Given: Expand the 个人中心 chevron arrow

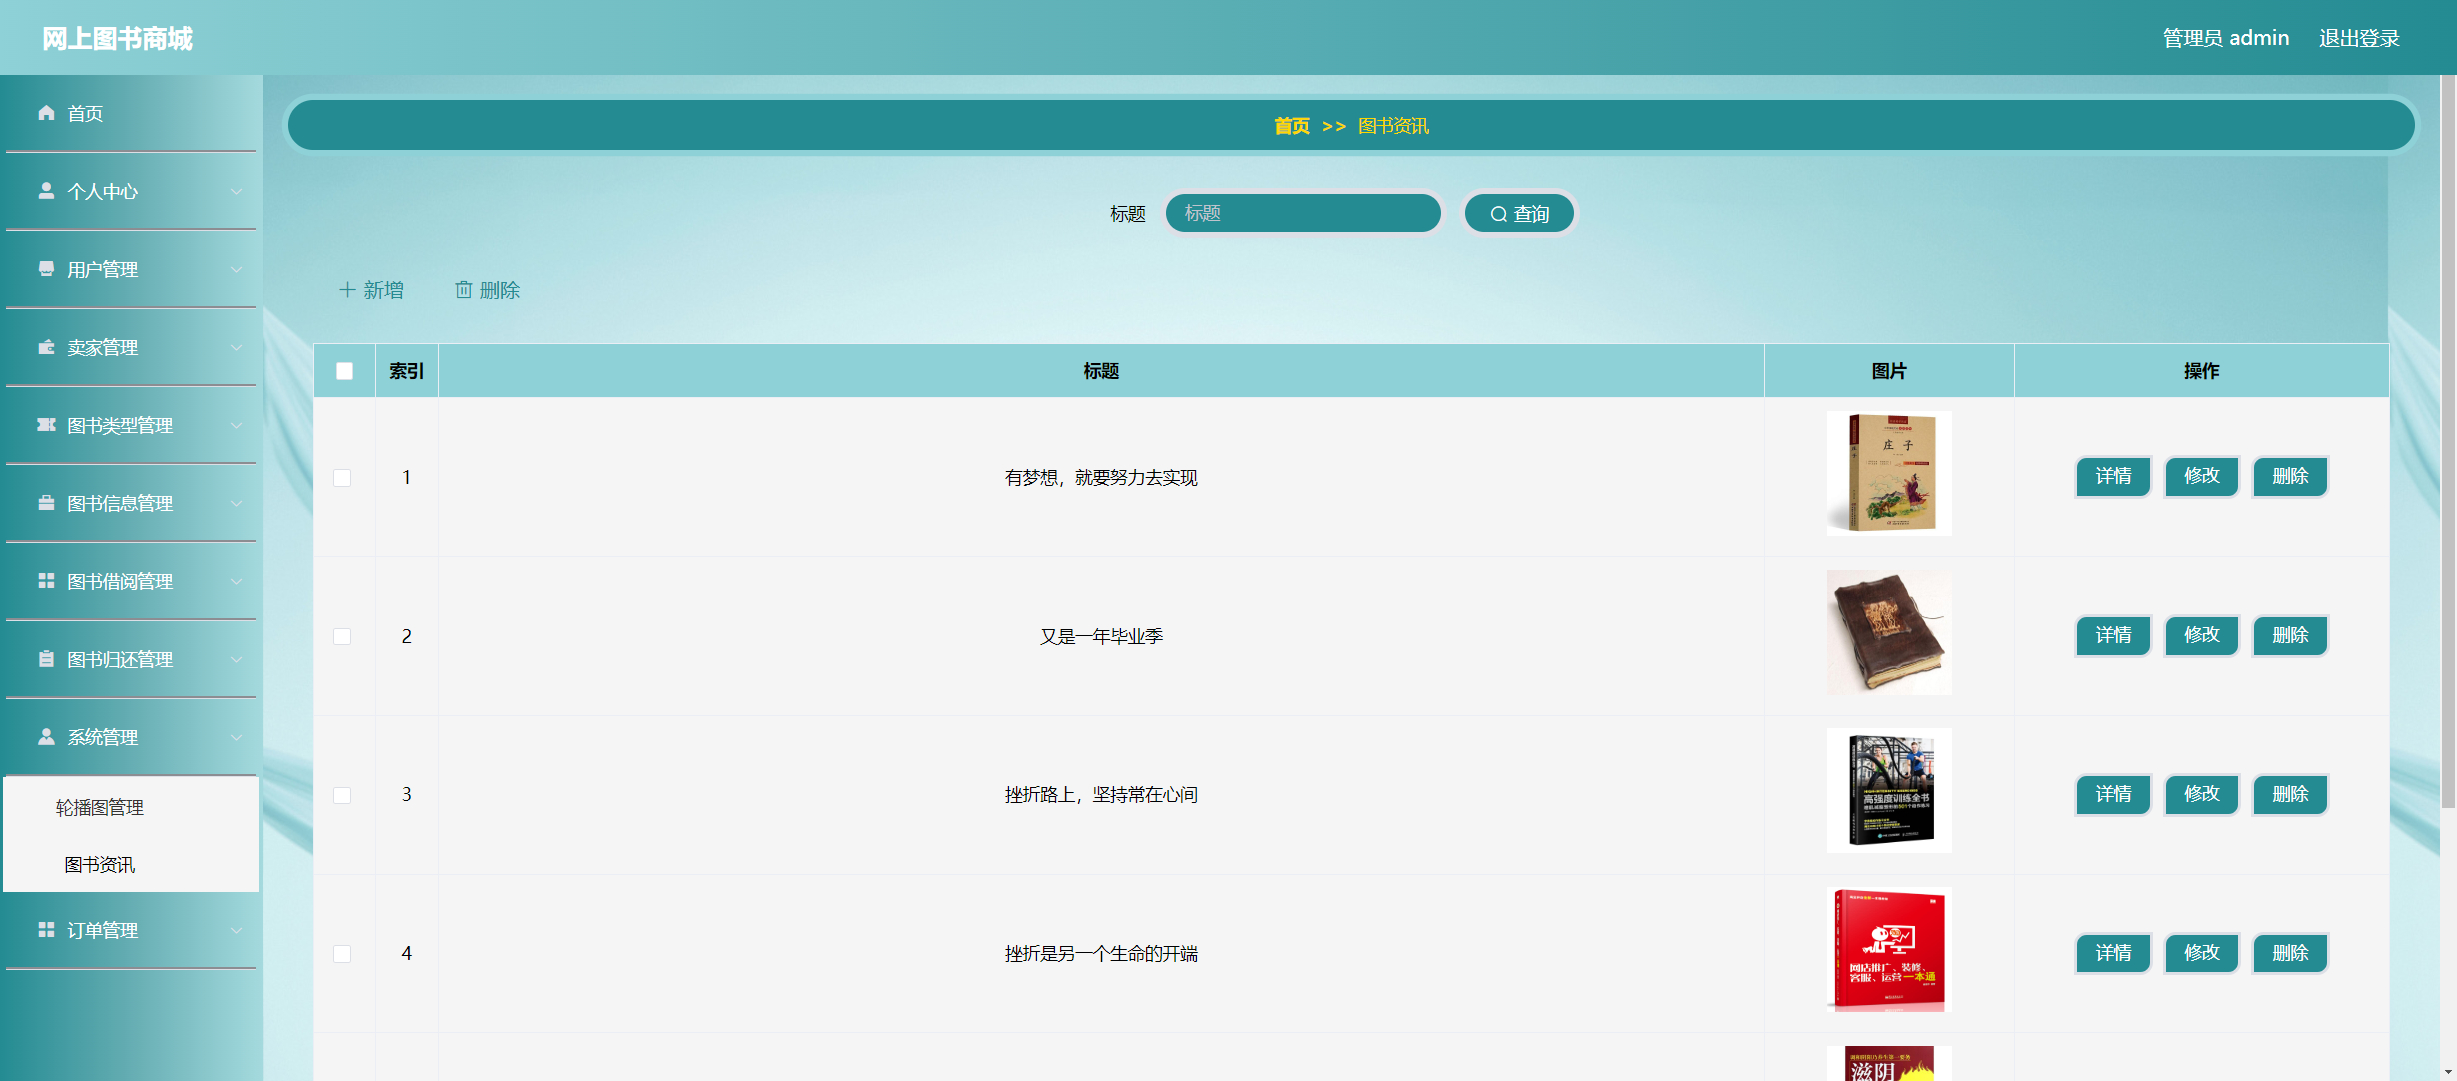Looking at the screenshot, I should click(236, 192).
